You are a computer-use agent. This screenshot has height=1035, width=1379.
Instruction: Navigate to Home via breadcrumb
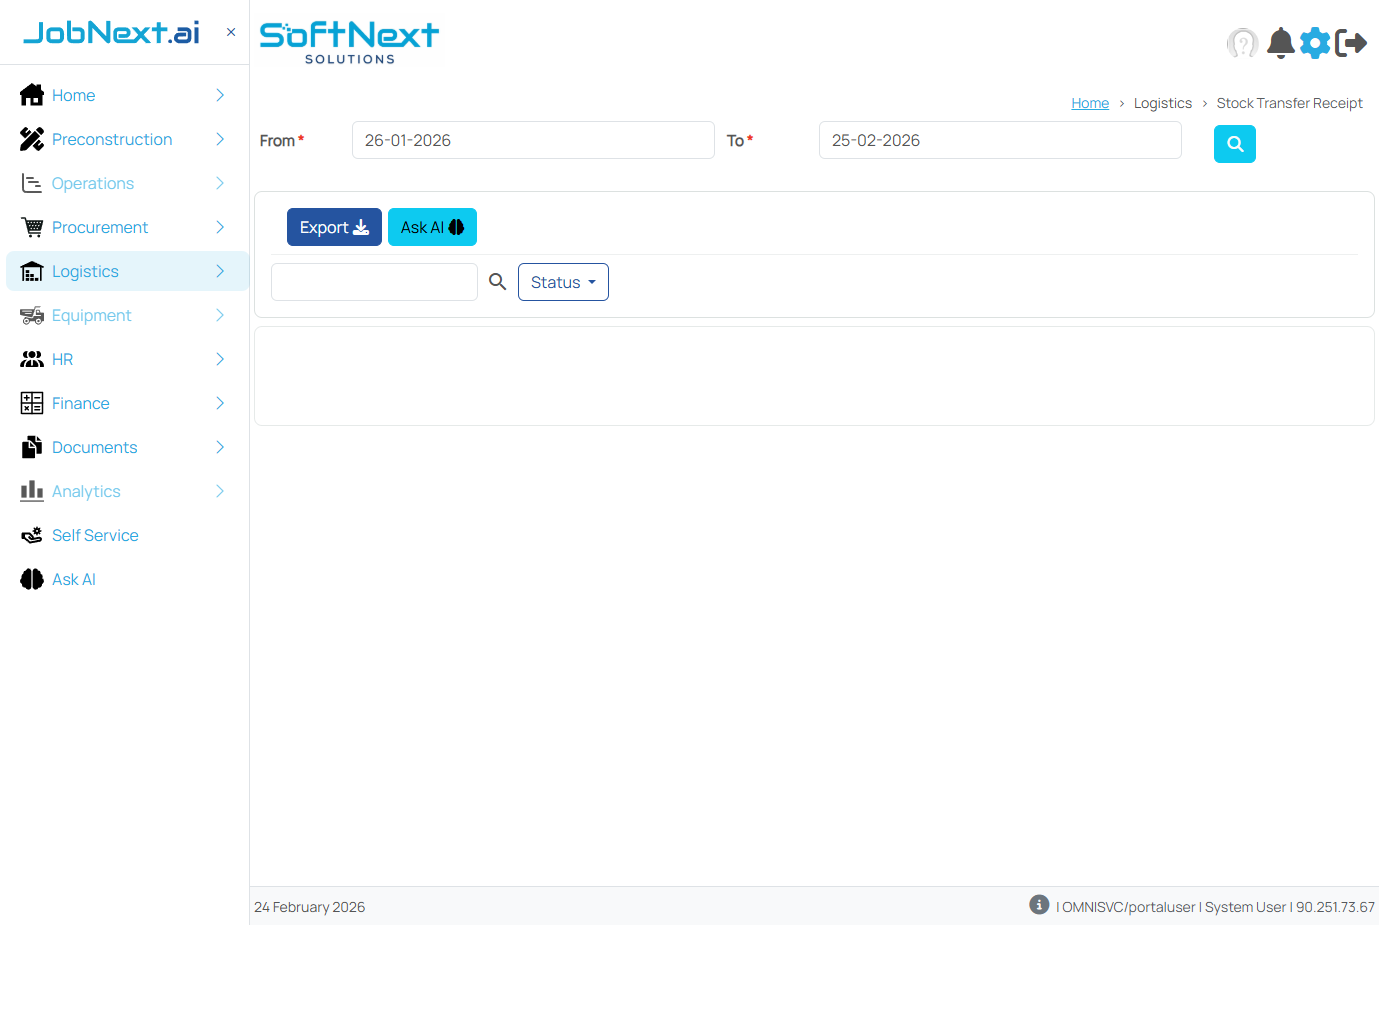(x=1090, y=103)
